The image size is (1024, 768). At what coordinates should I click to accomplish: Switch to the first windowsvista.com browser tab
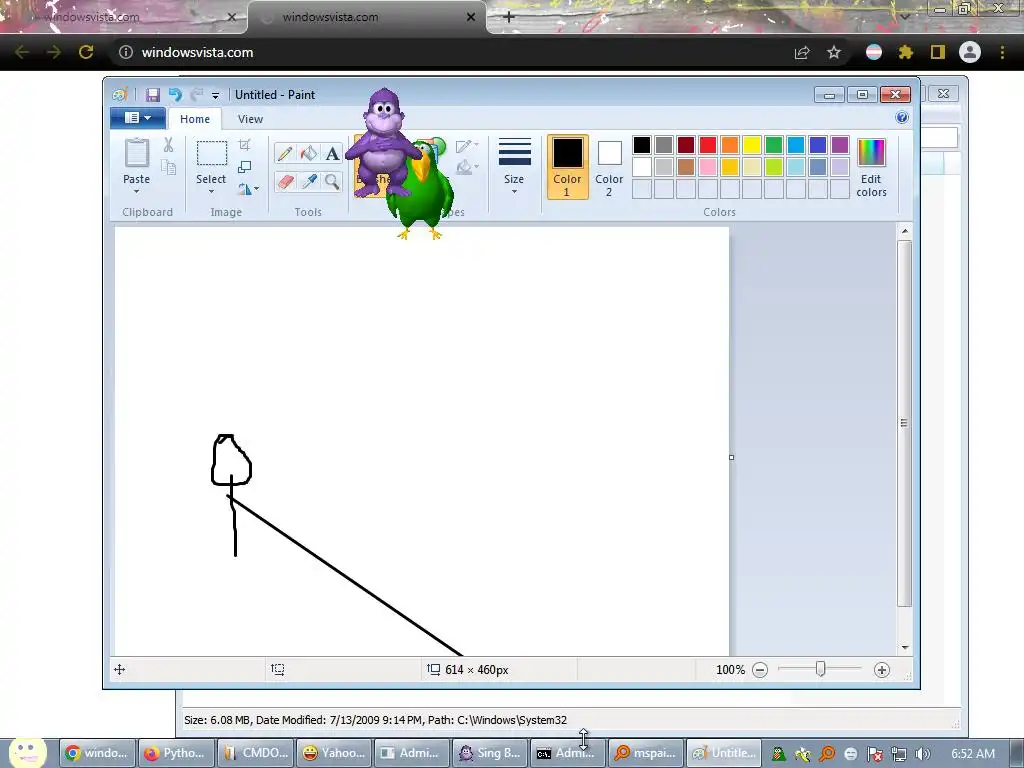tap(124, 17)
